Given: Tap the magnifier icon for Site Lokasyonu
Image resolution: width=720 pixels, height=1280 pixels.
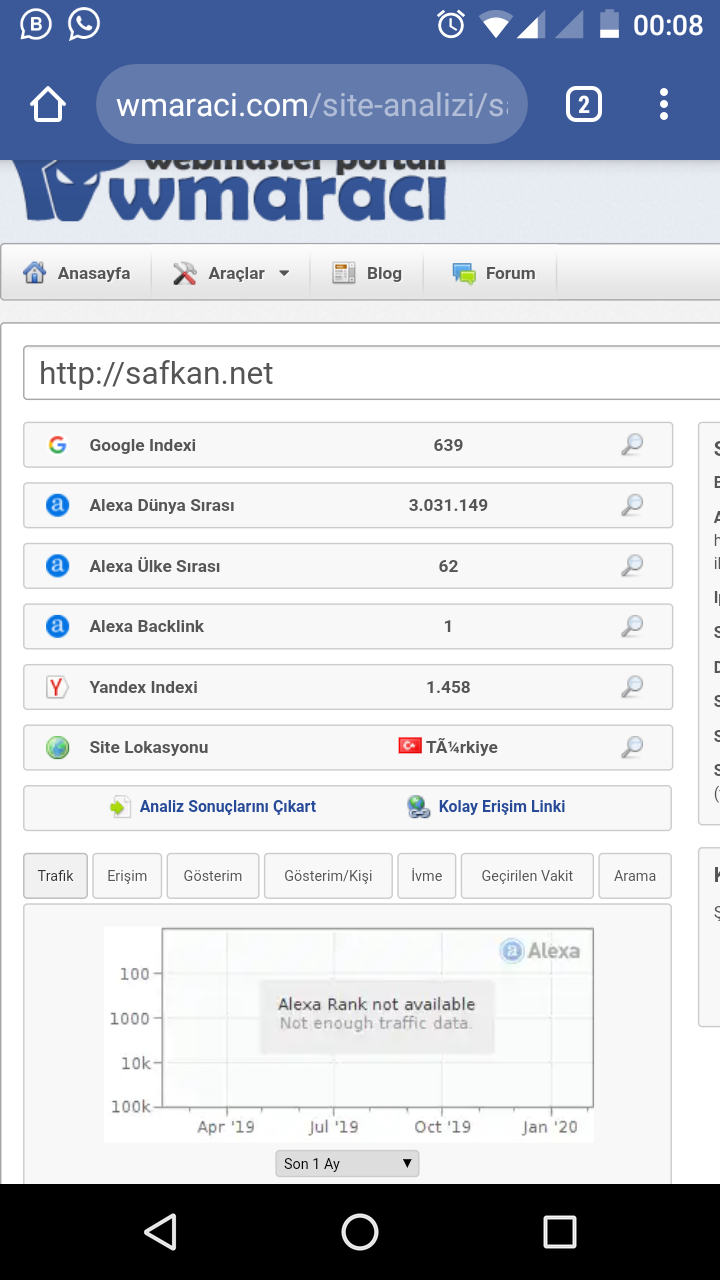Looking at the screenshot, I should 632,747.
